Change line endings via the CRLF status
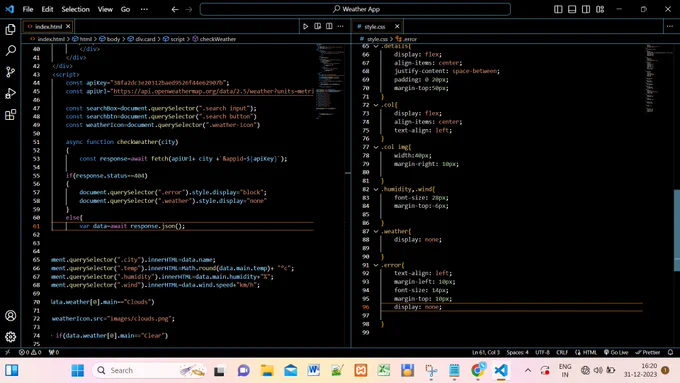The height and width of the screenshot is (383, 680). [x=562, y=352]
